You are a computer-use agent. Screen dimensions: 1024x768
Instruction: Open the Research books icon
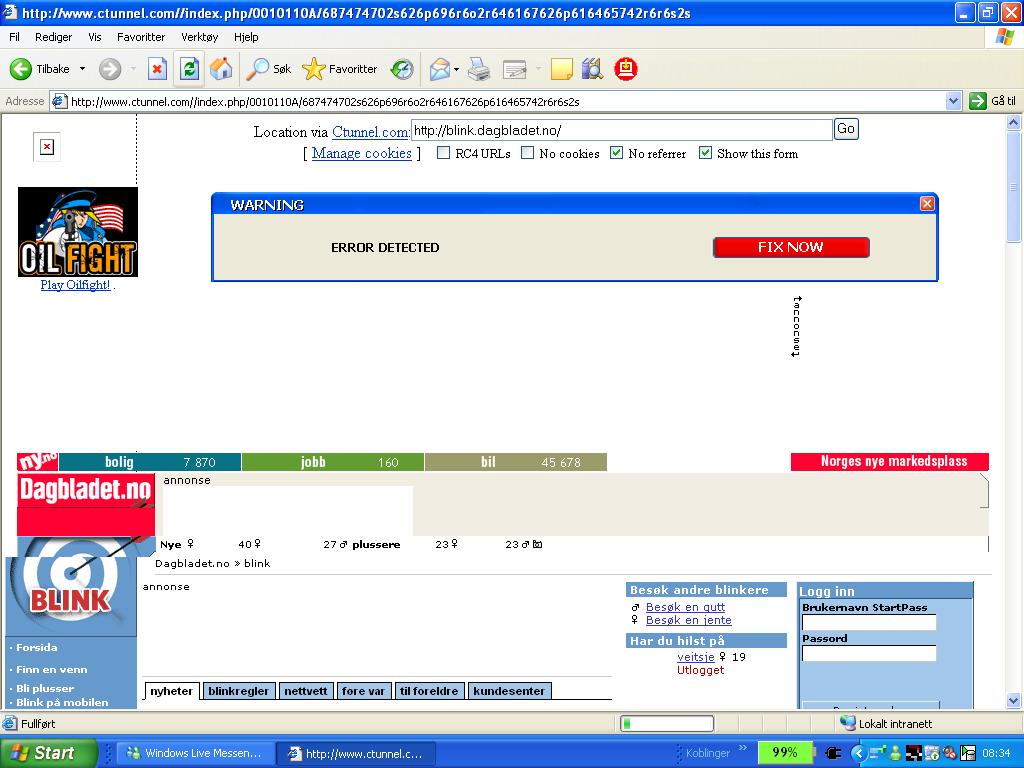coord(592,69)
